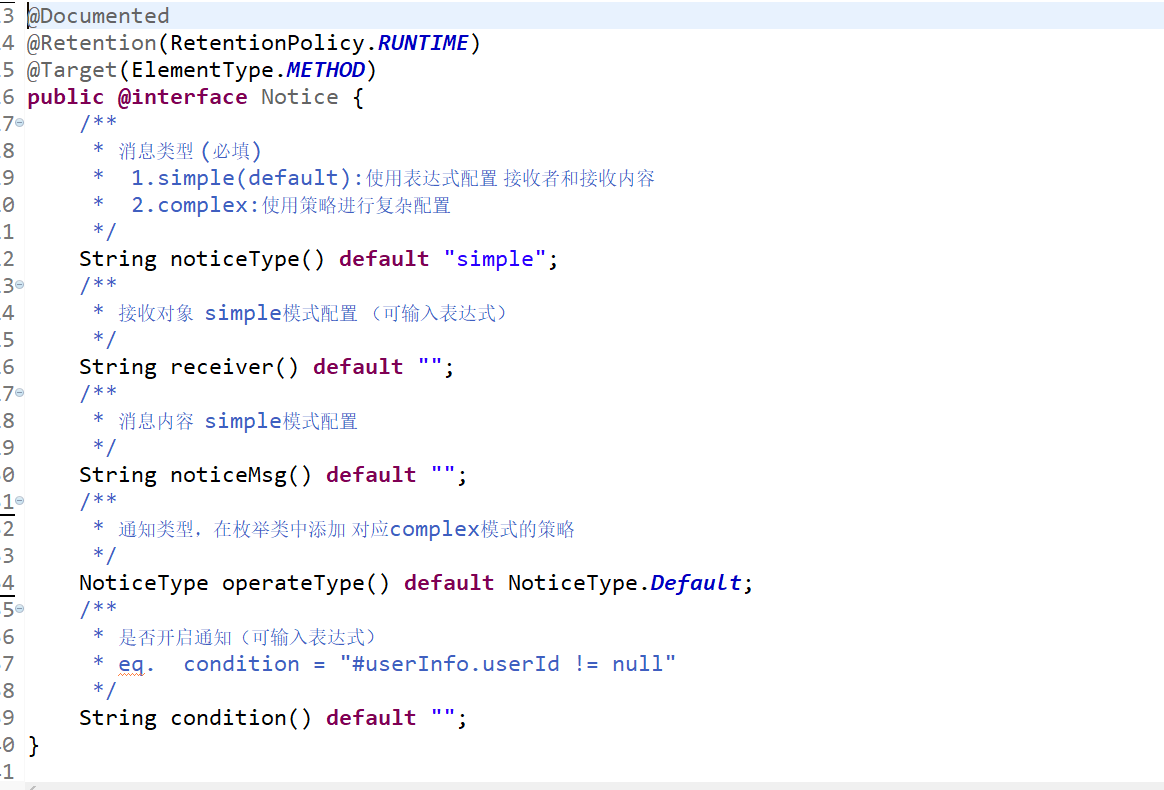
Task: Click the Notice annotation name in declaration
Action: (x=299, y=97)
